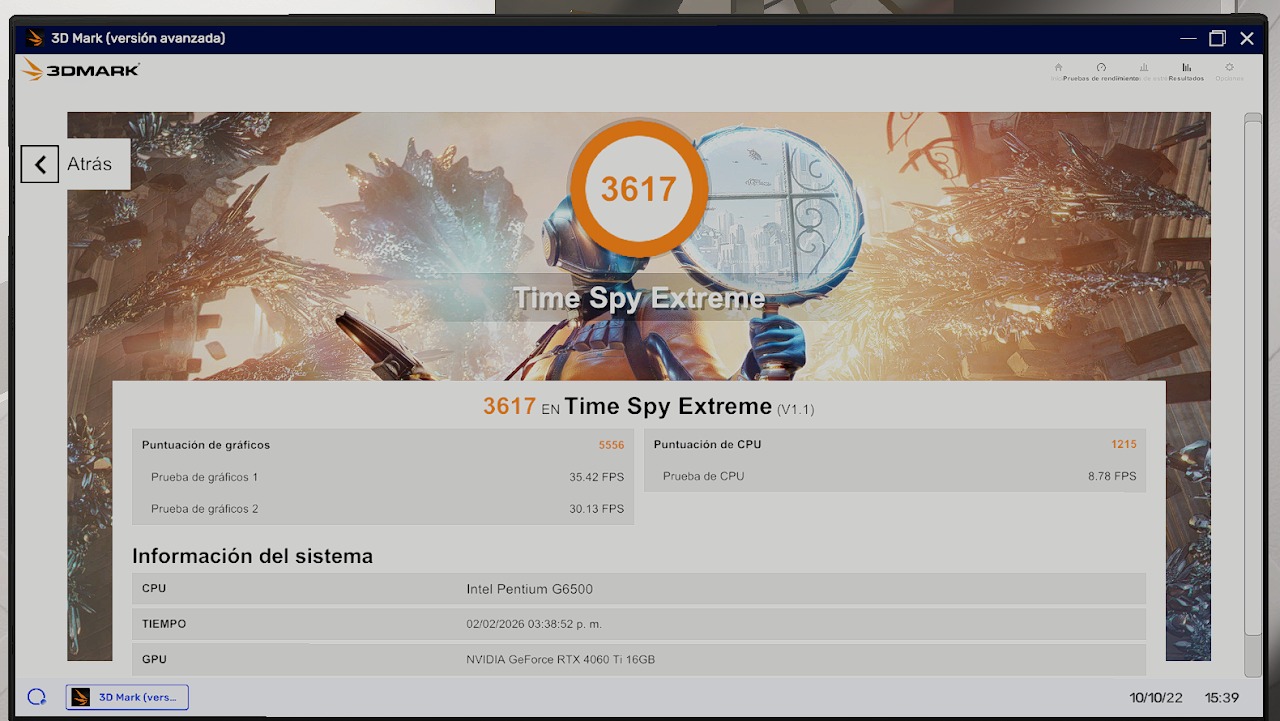Click the CPU Intel Pentium G6500 row
Screen dimensions: 1280x721
click(638, 589)
